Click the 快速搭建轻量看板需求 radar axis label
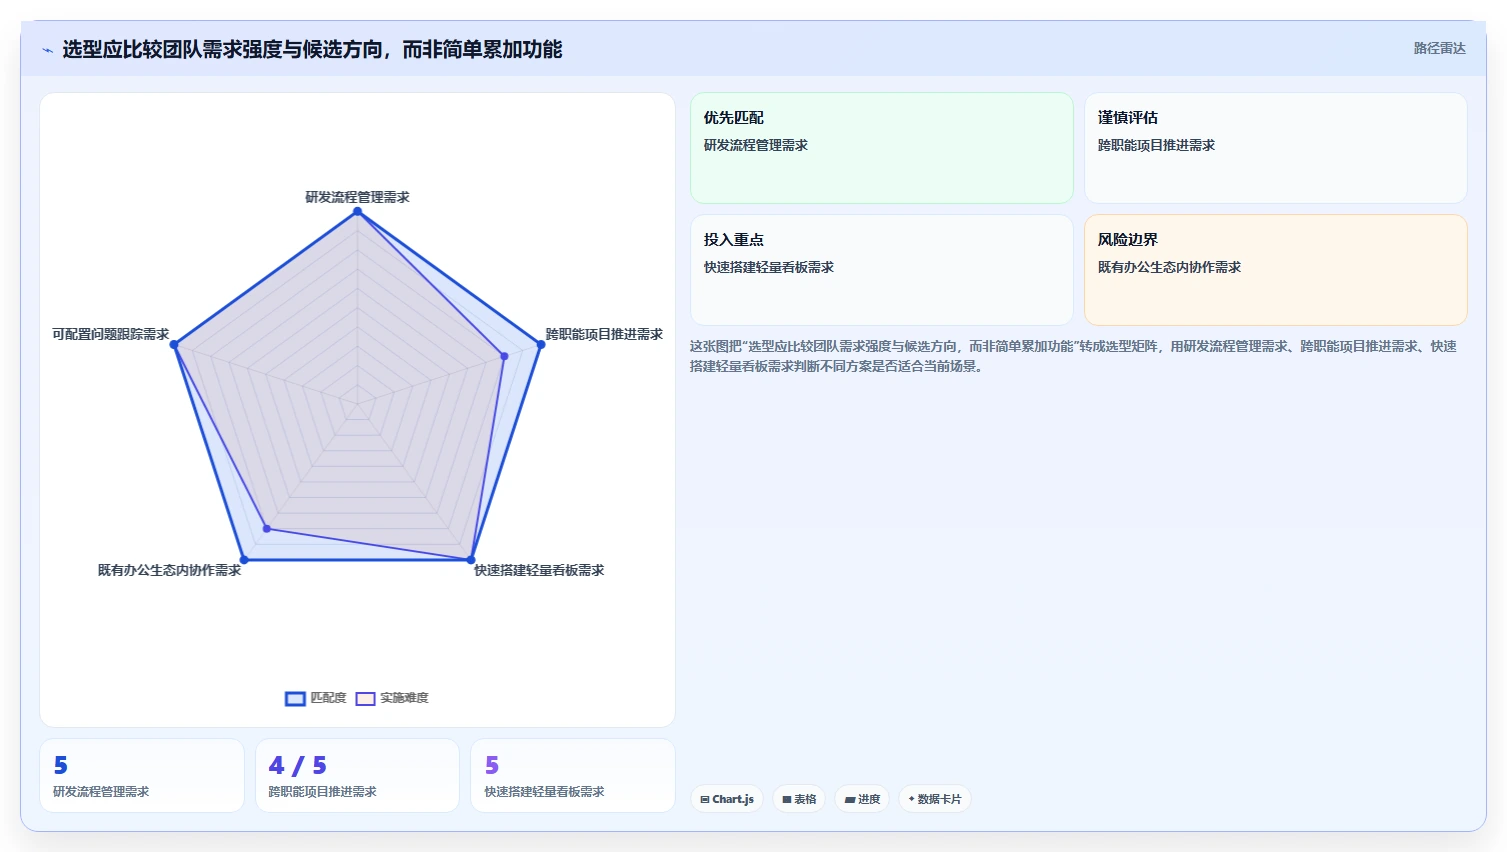This screenshot has width=1507, height=852. [x=539, y=570]
